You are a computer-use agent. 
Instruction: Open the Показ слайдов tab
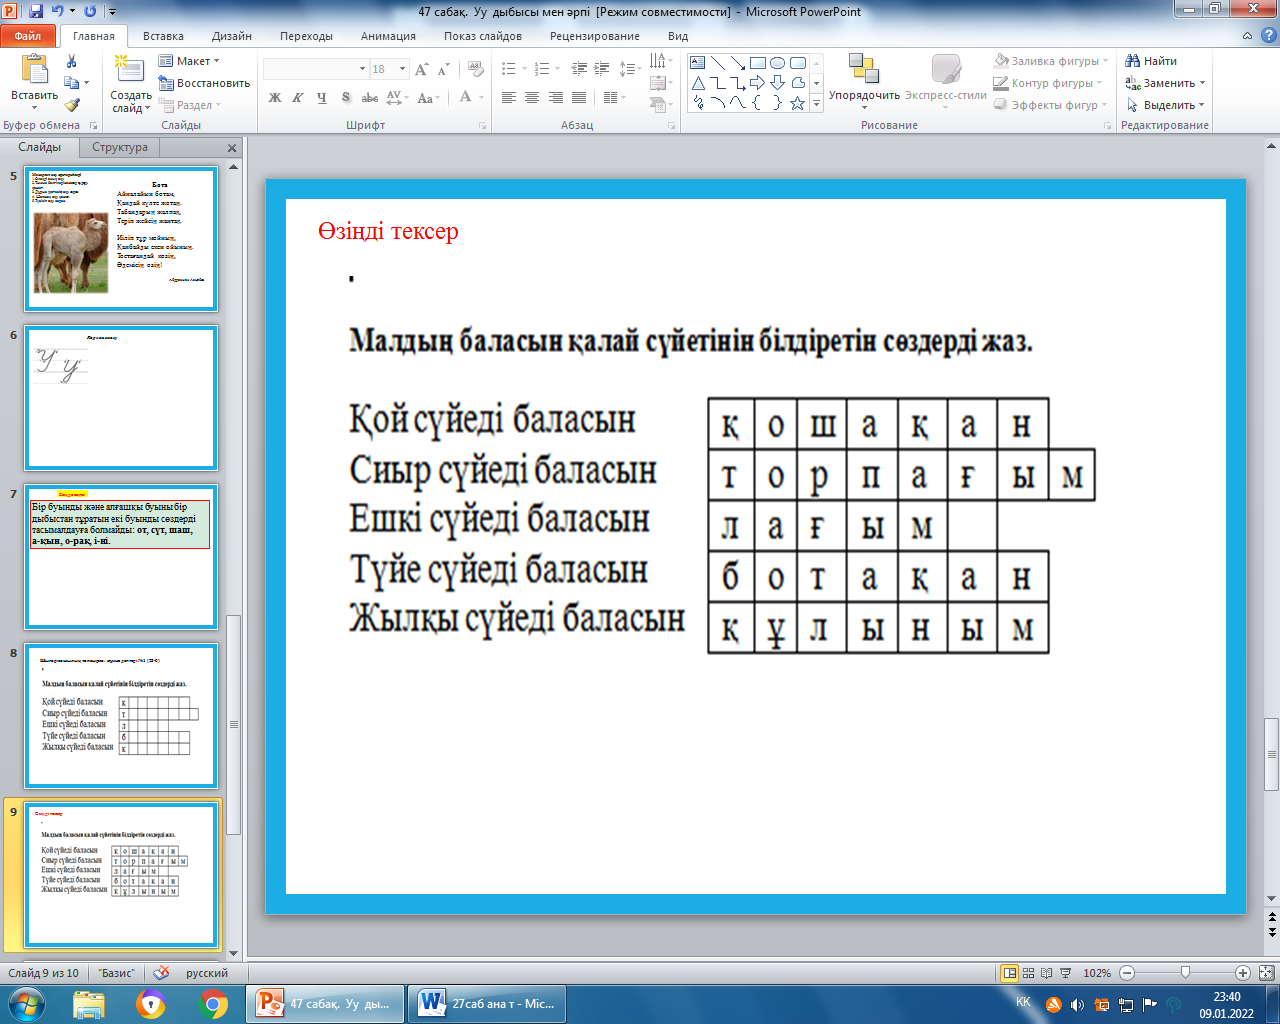click(x=483, y=36)
